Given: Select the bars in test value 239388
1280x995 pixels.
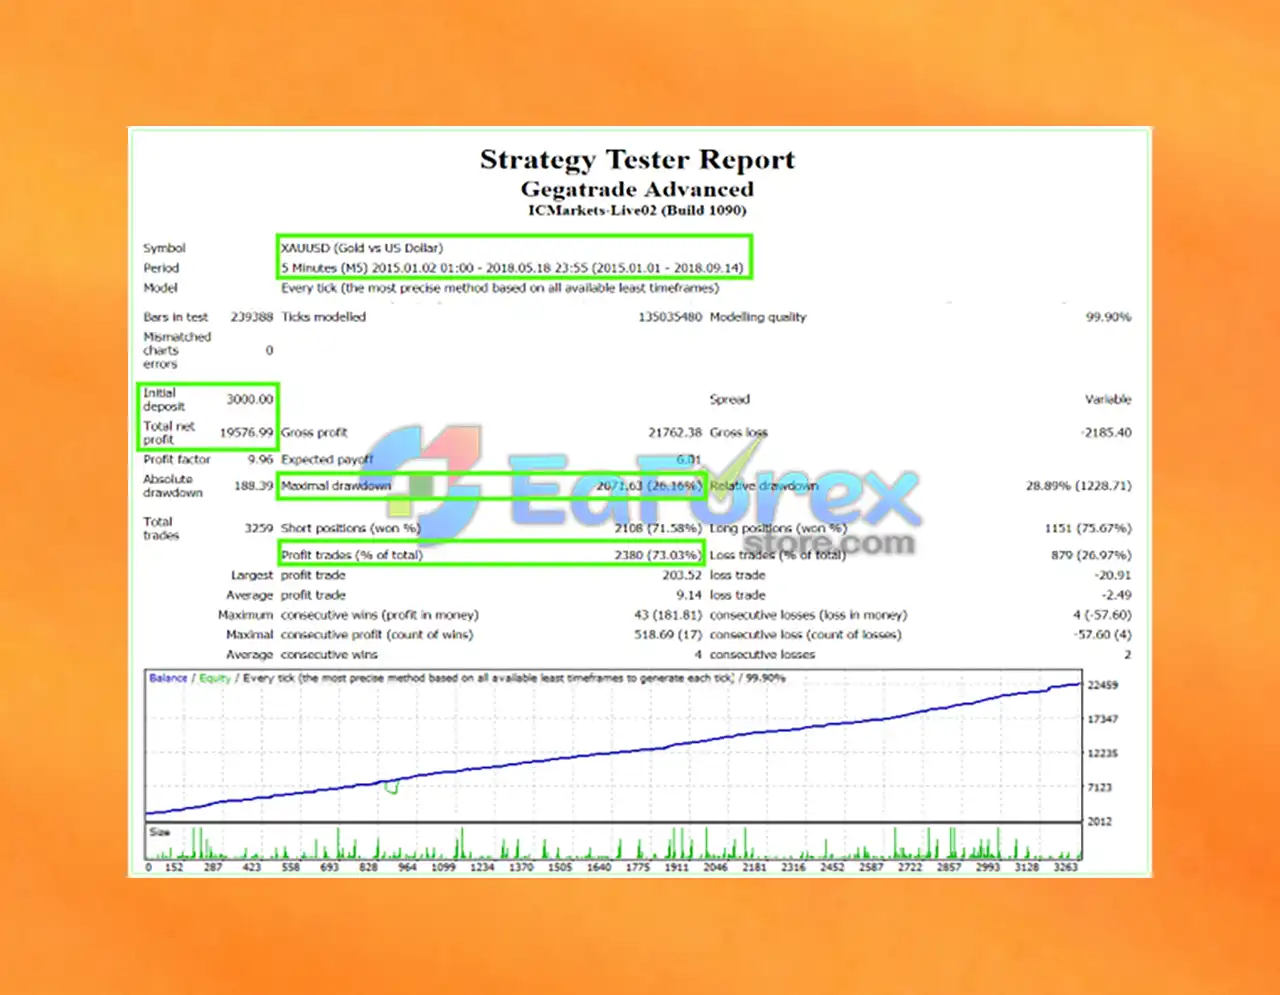Looking at the screenshot, I should click(252, 317).
